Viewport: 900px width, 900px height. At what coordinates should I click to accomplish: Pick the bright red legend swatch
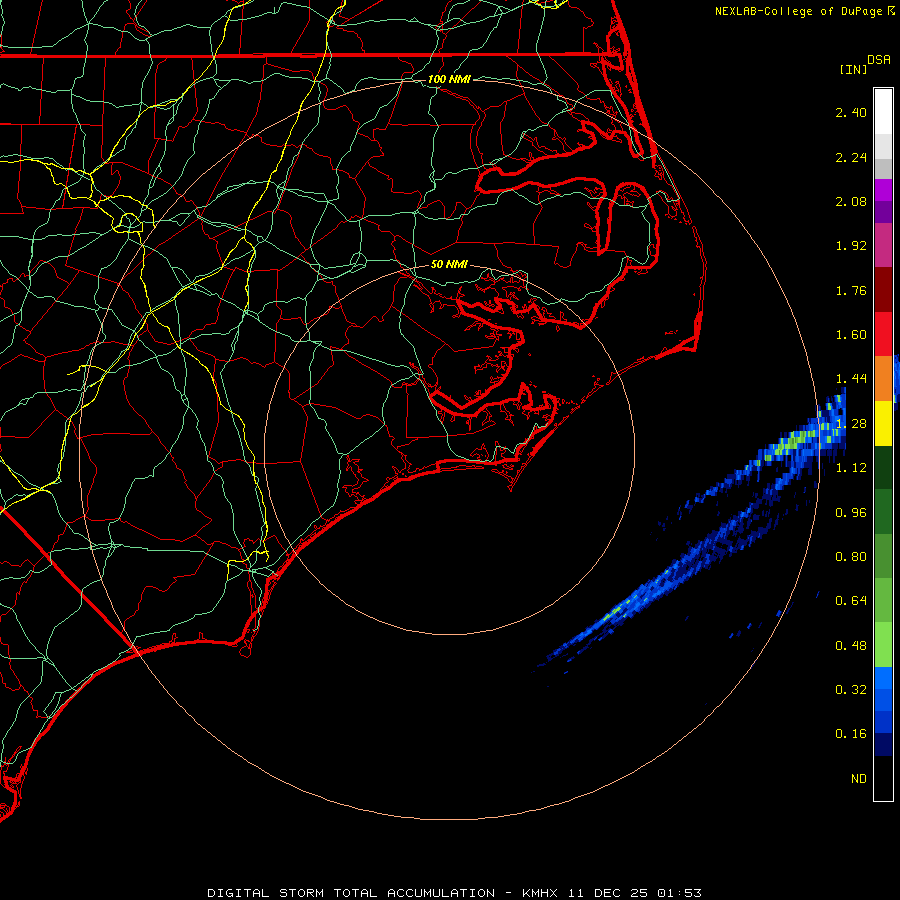tap(883, 334)
